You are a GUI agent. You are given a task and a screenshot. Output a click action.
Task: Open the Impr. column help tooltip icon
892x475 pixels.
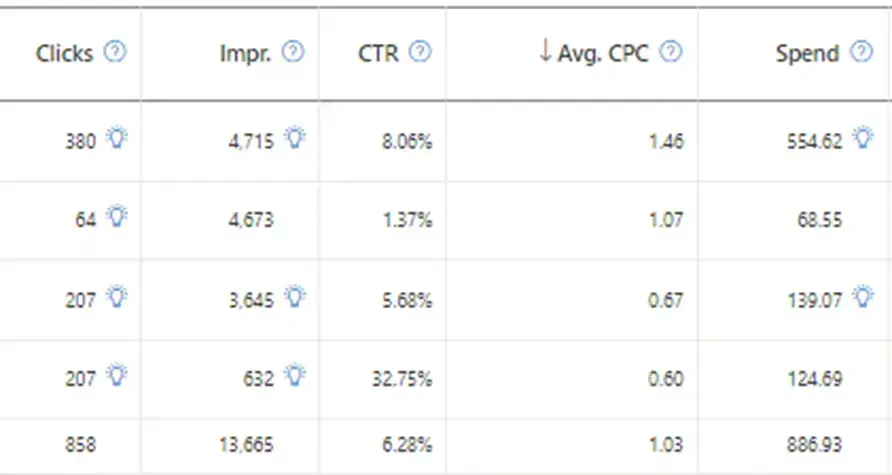pos(293,52)
